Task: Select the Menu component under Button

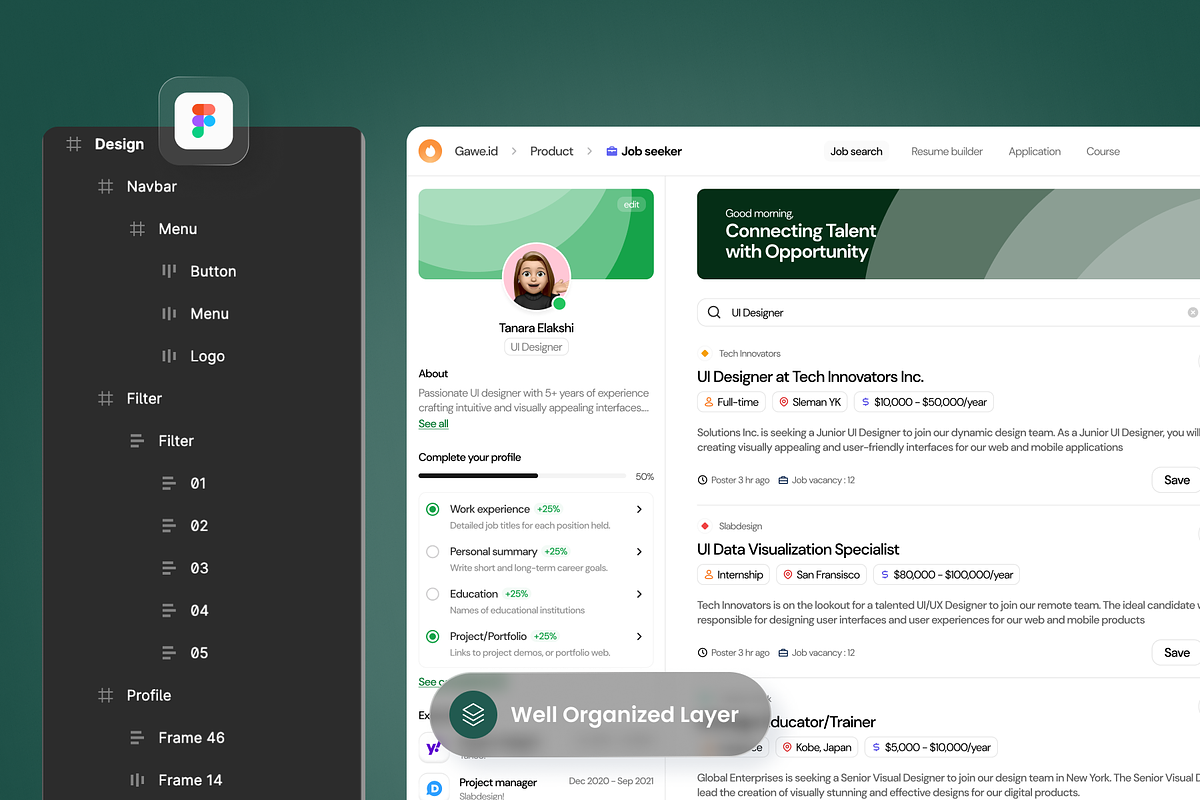Action: pyautogui.click(x=209, y=314)
